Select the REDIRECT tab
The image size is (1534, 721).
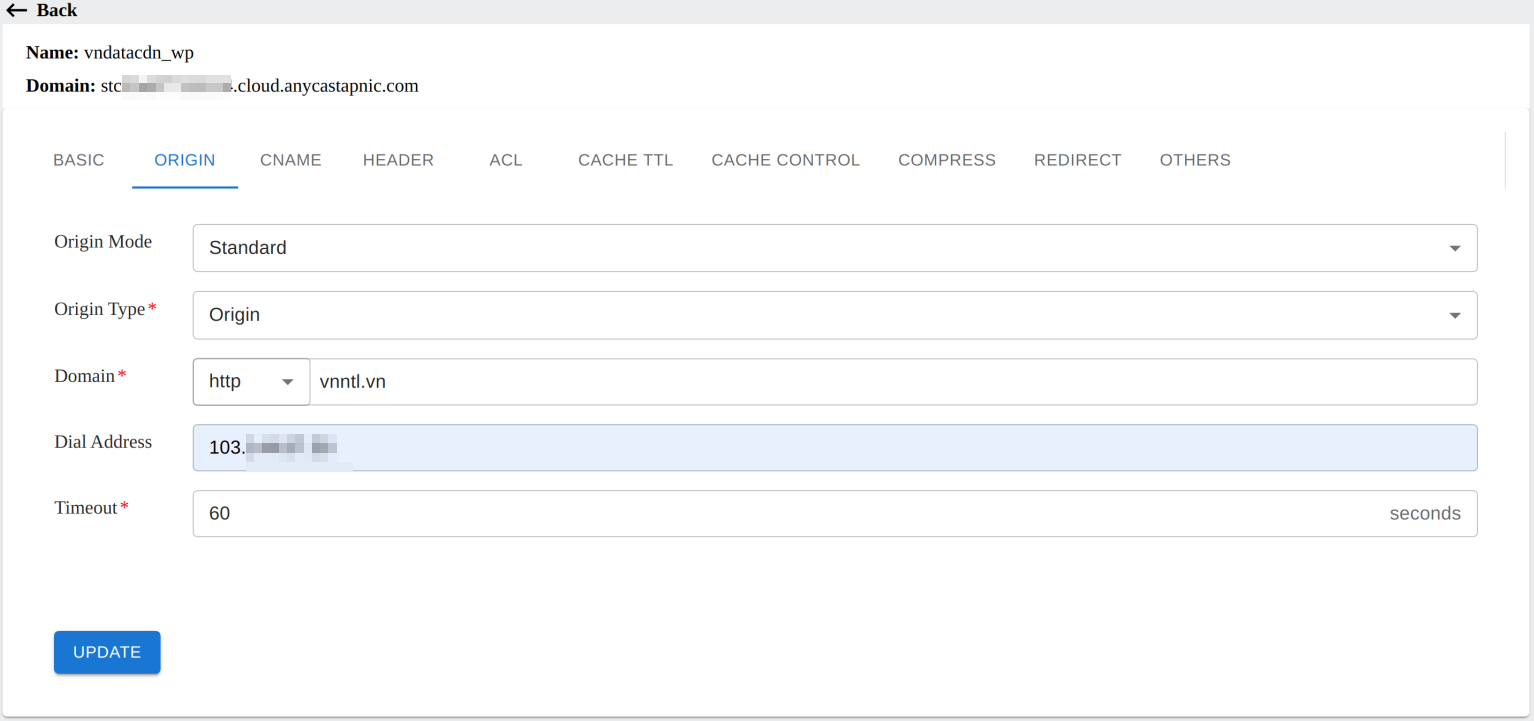click(1077, 160)
